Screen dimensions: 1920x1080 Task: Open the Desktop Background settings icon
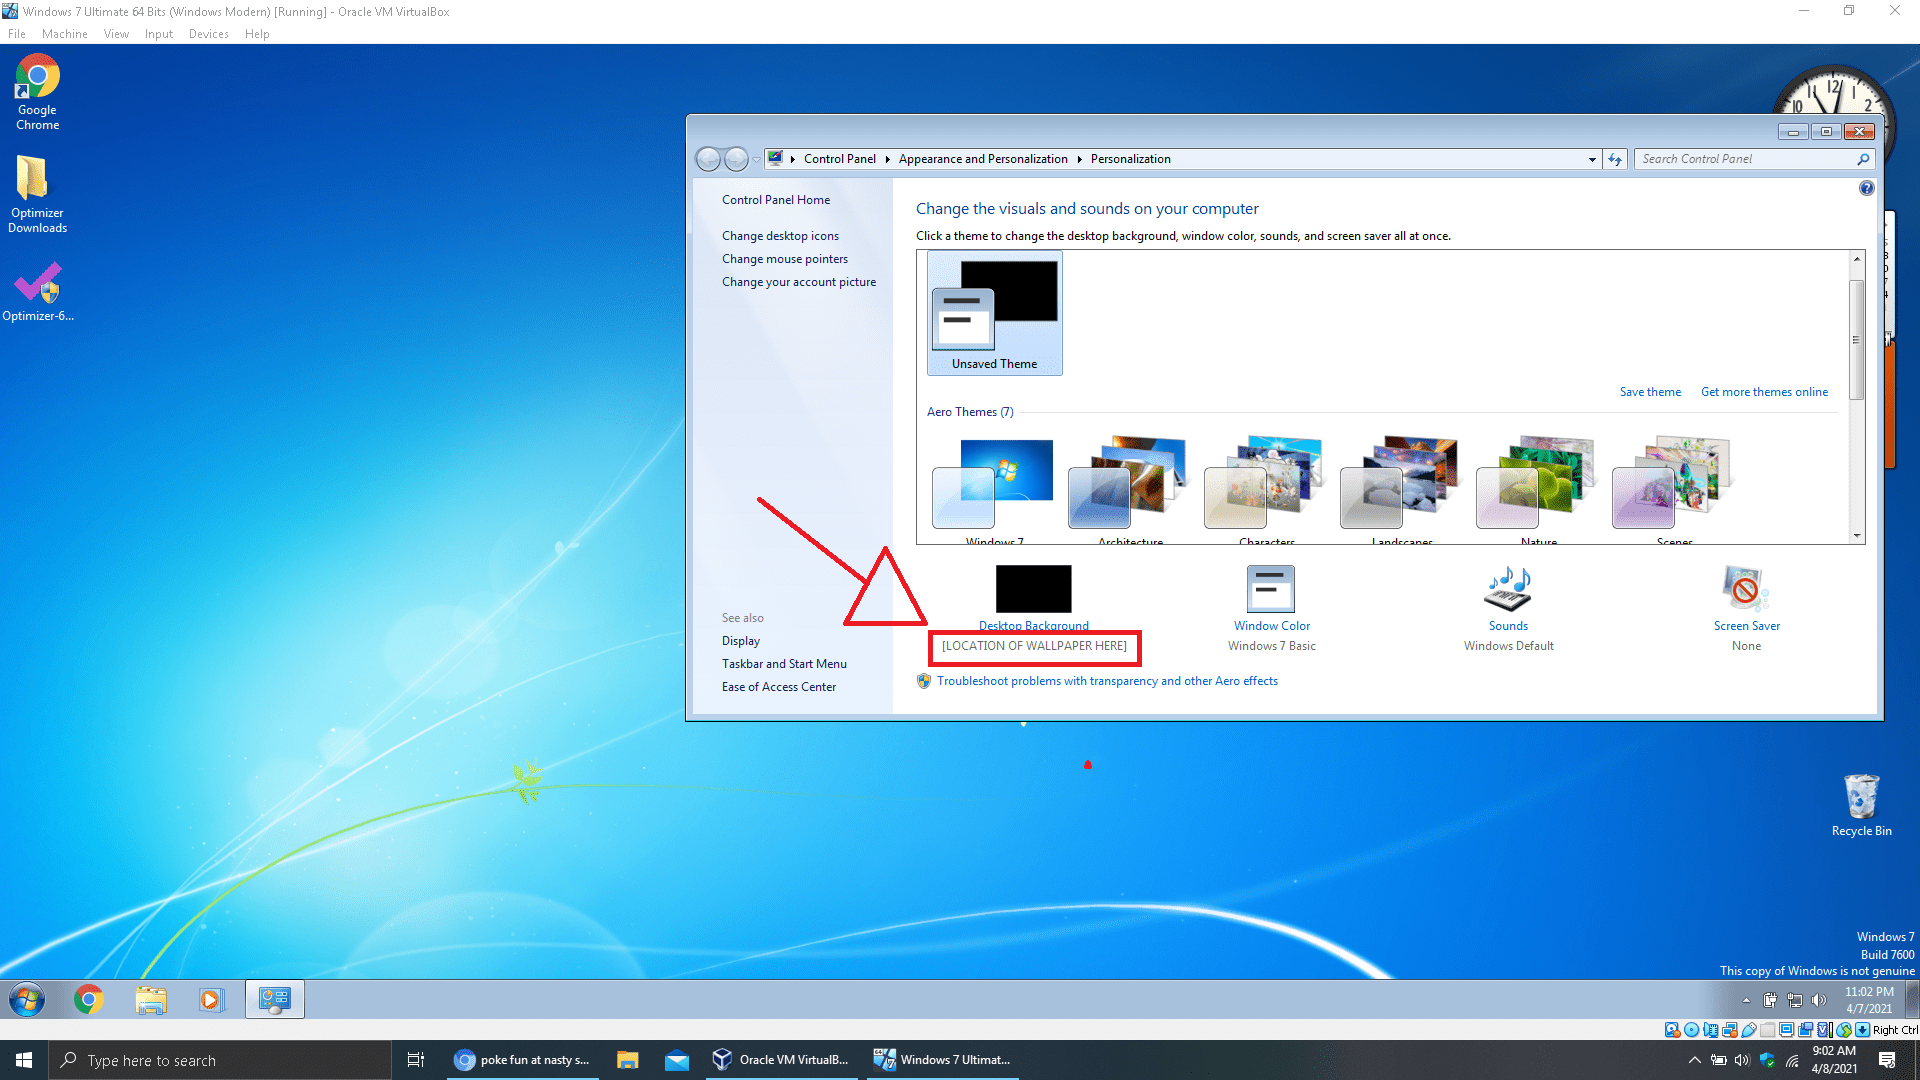(1033, 589)
